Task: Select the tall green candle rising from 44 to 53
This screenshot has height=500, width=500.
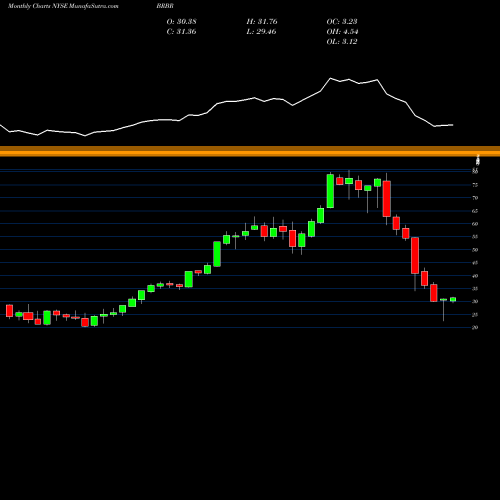Action: 217,254
